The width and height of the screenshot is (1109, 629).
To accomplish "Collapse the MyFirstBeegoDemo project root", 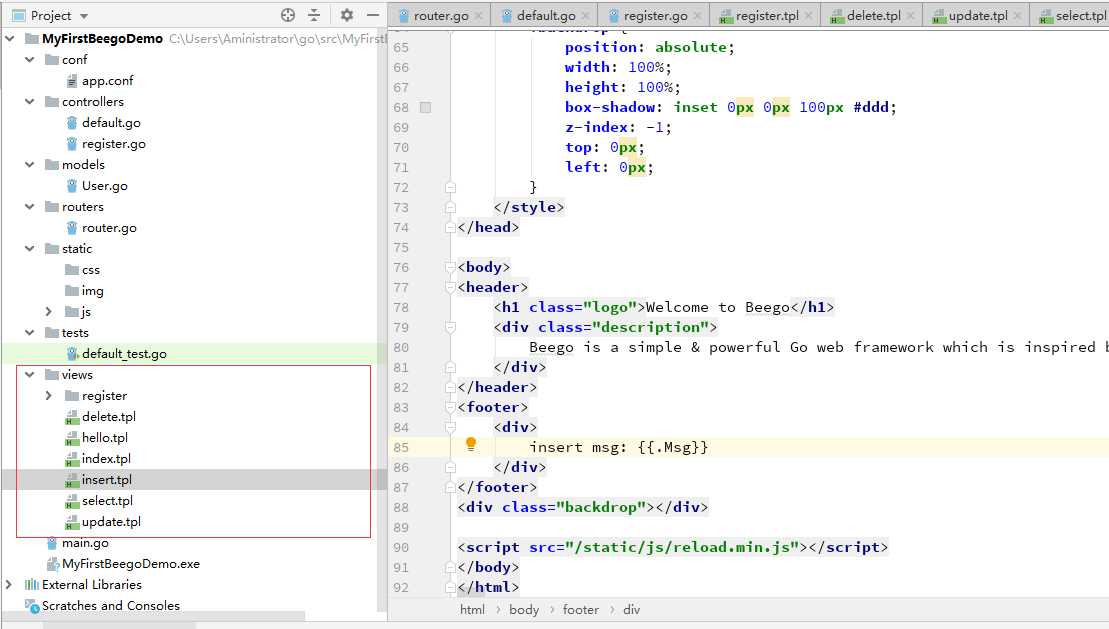I will [10, 38].
